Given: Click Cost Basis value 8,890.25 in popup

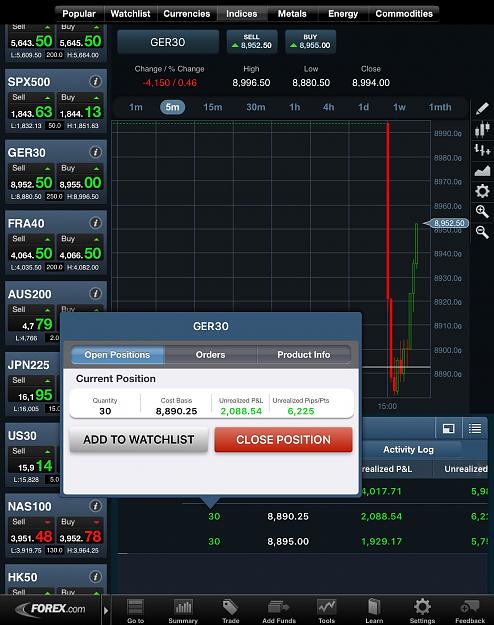Looking at the screenshot, I should pyautogui.click(x=176, y=411).
